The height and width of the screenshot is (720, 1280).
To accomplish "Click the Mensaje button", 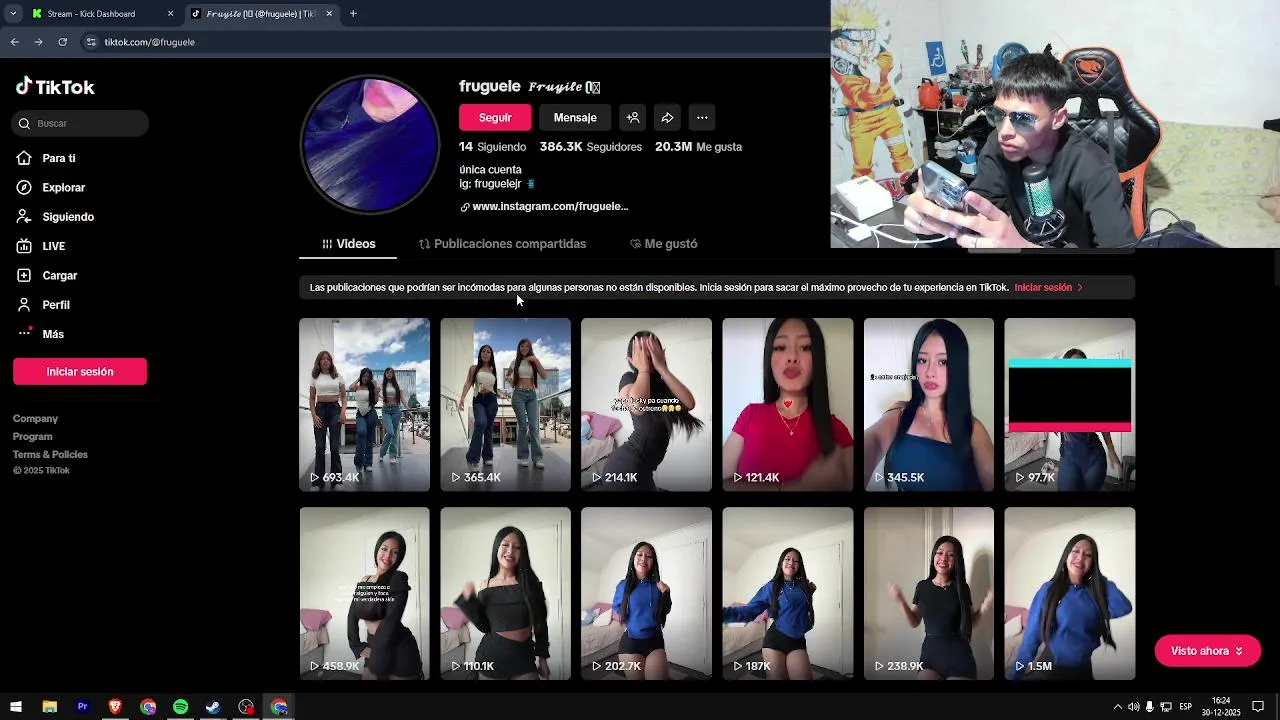I will [575, 117].
